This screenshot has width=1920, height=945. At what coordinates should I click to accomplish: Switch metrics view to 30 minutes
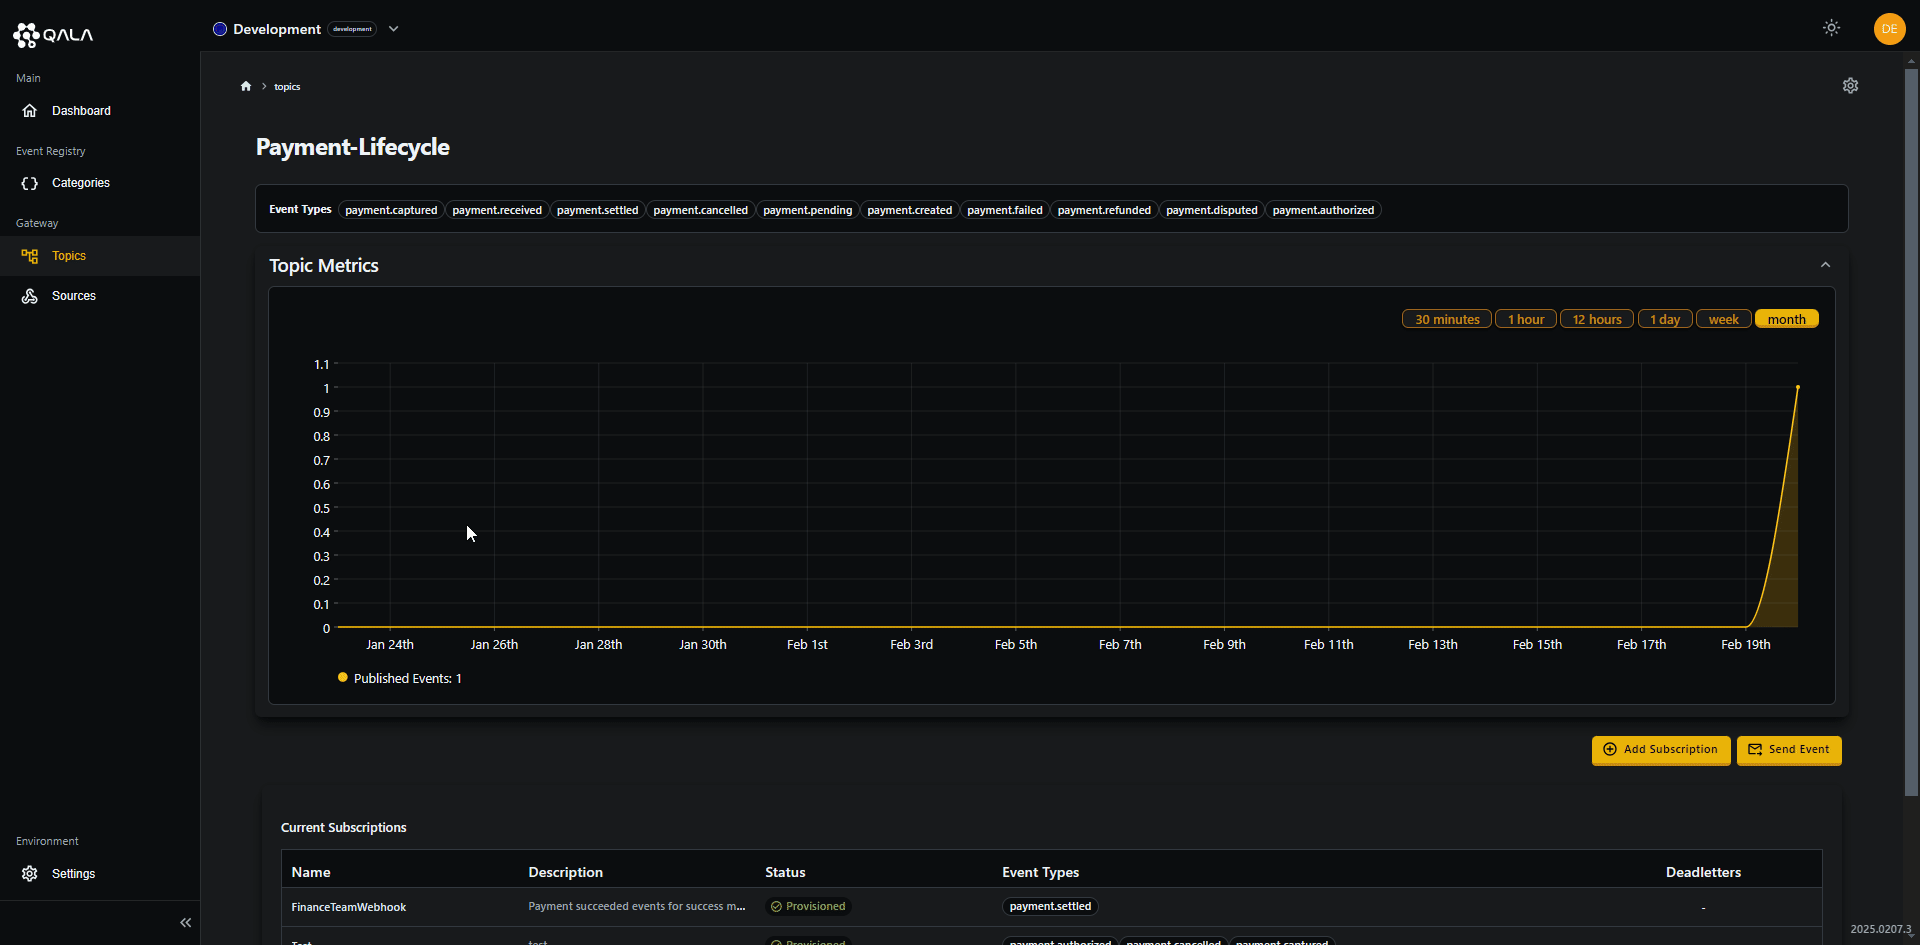pyautogui.click(x=1445, y=318)
